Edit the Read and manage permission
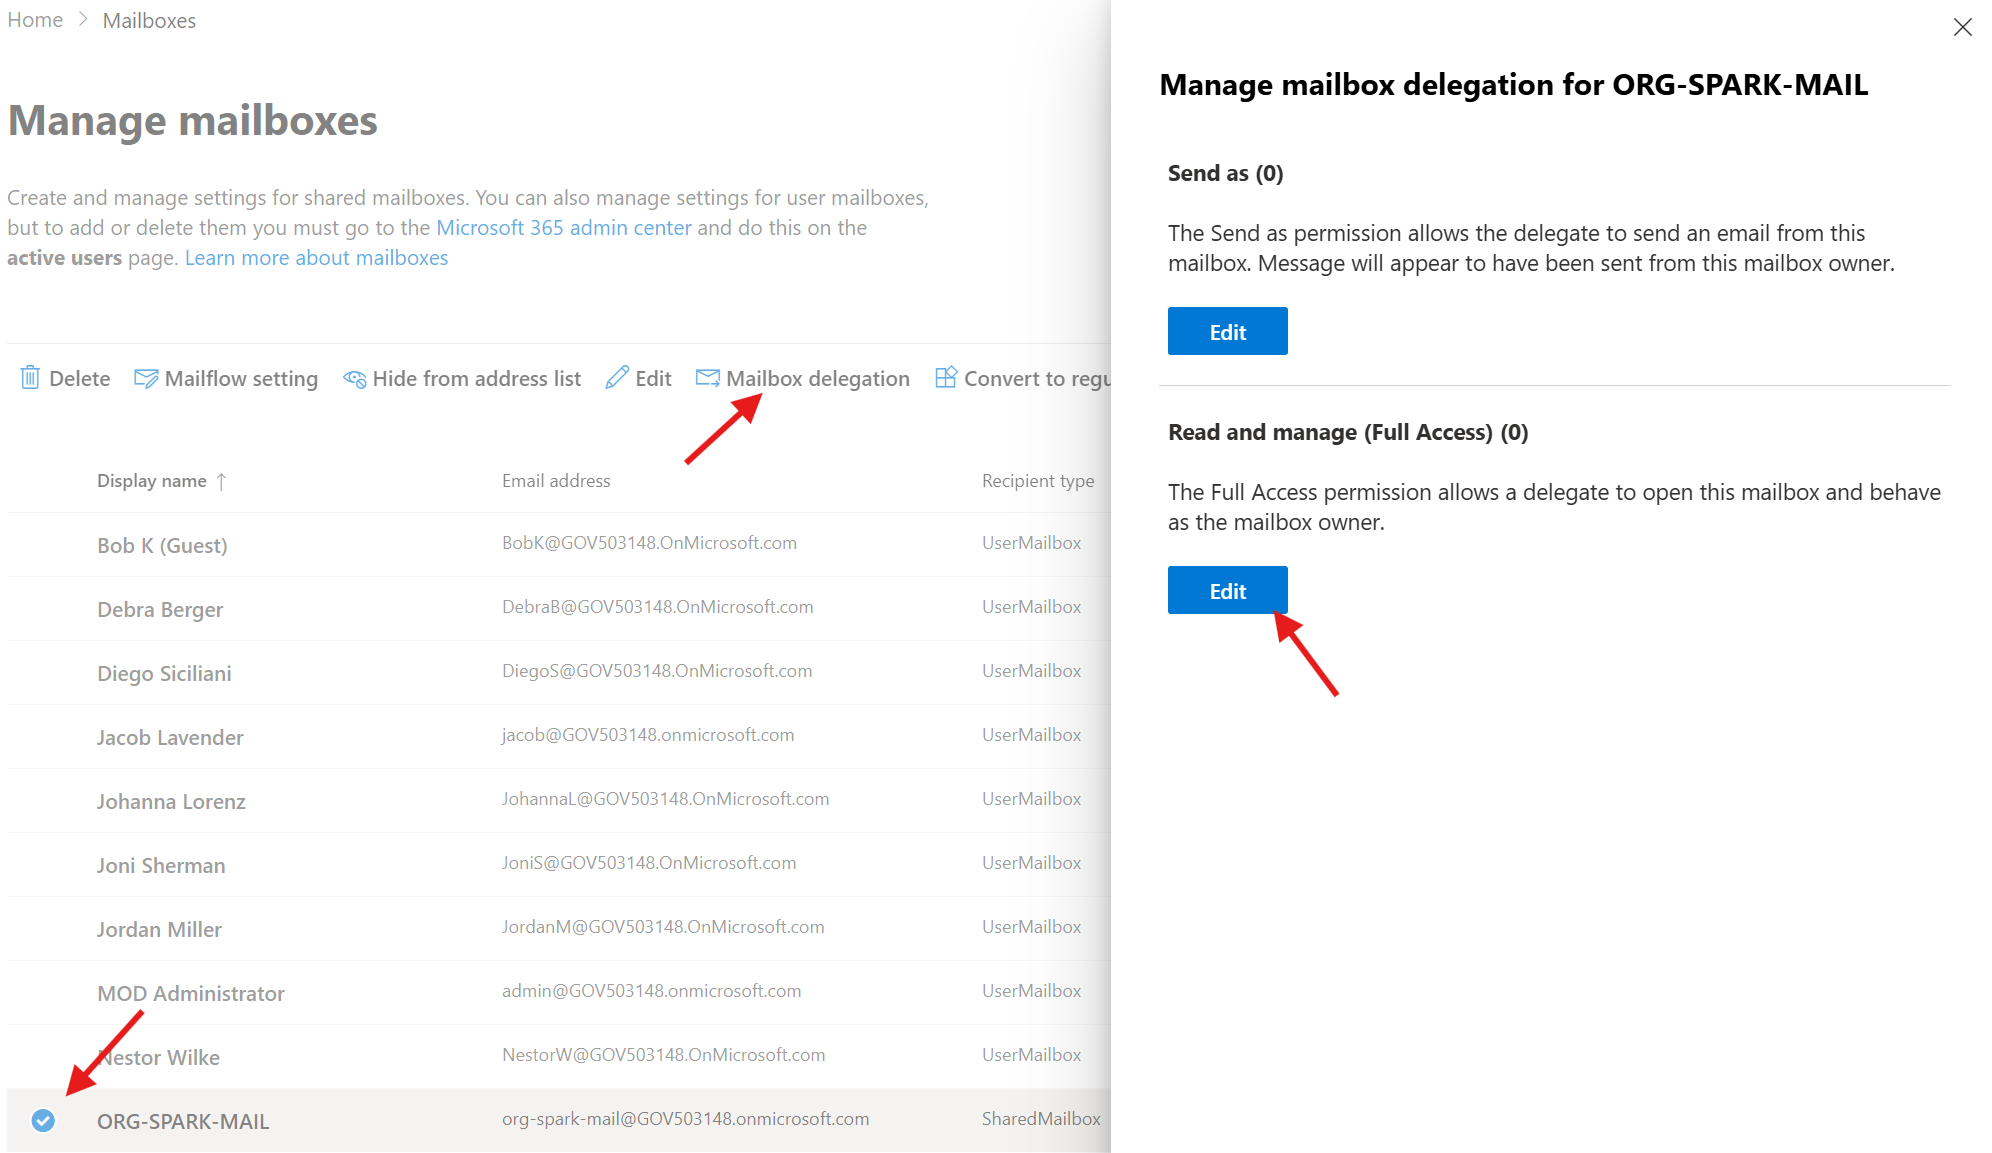Image resolution: width=1992 pixels, height=1153 pixels. 1227,591
